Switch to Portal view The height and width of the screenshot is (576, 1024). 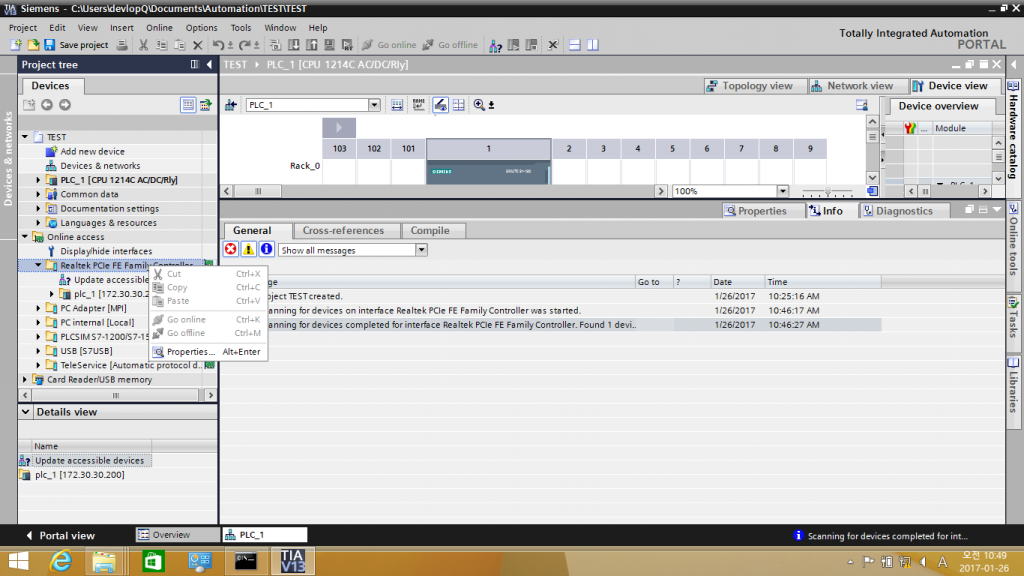60,536
